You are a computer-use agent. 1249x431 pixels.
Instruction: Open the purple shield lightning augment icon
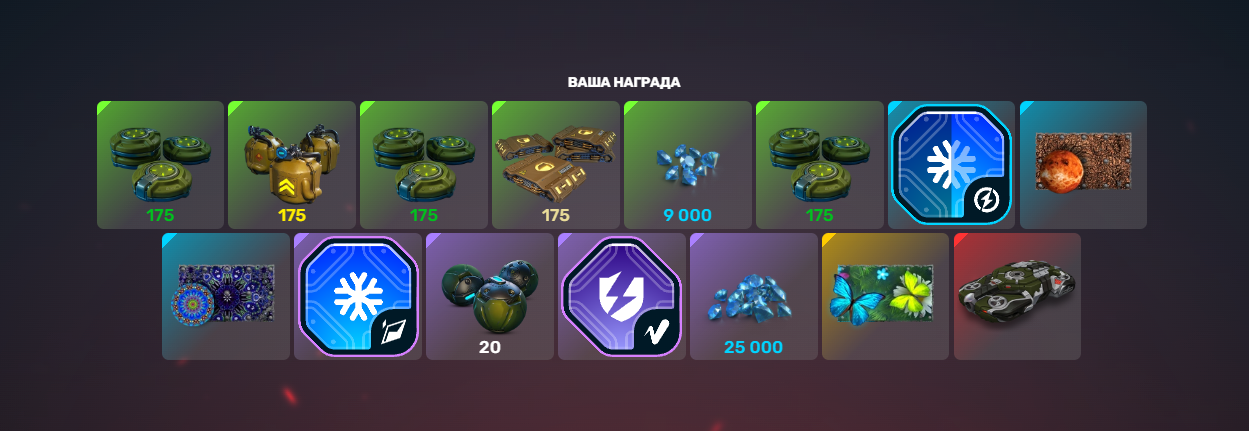click(621, 297)
